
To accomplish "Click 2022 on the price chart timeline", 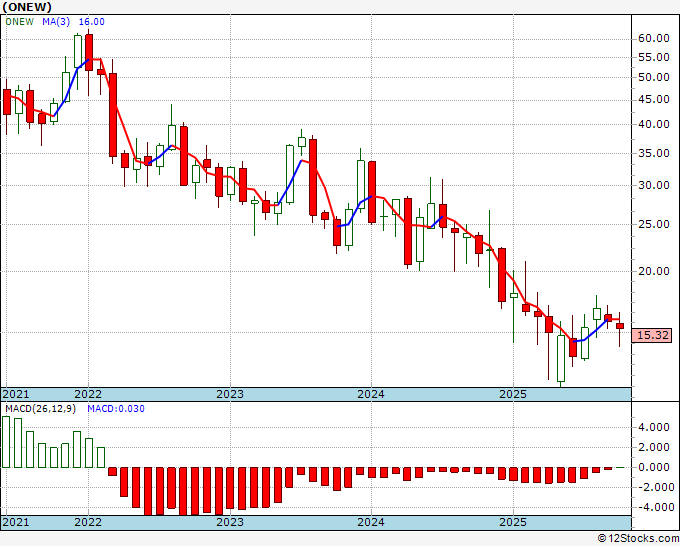I will coord(88,394).
